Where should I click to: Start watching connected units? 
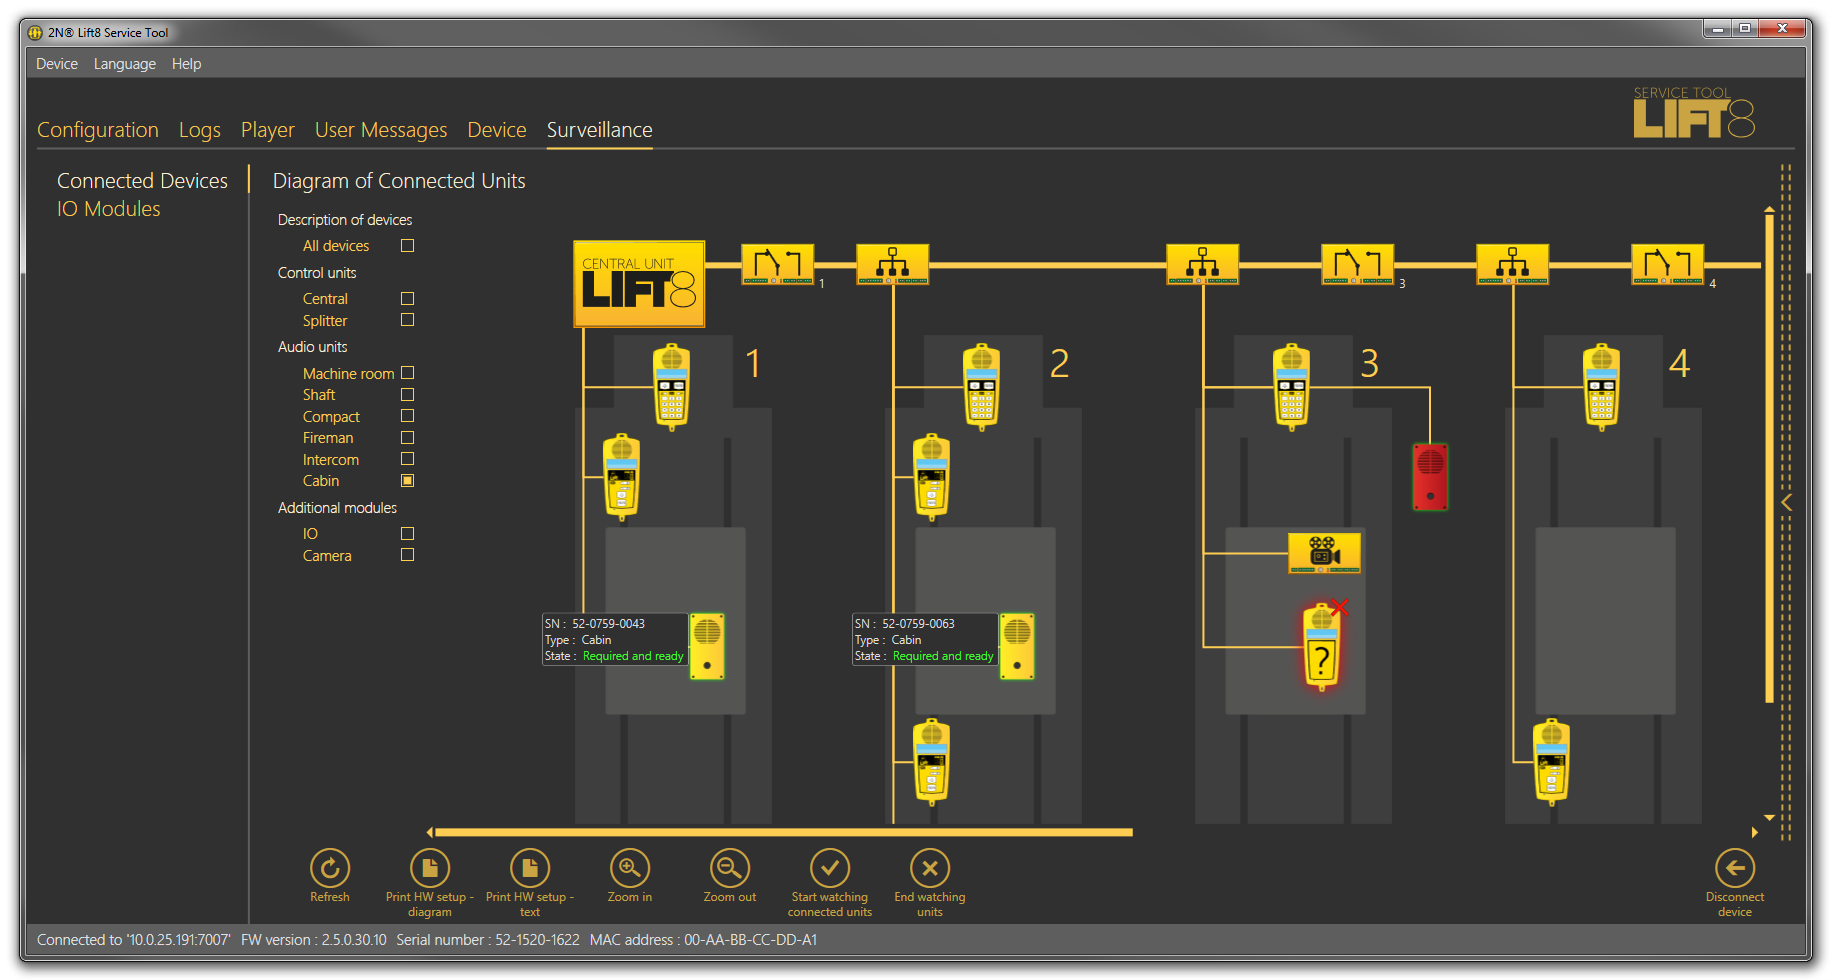[x=829, y=868]
